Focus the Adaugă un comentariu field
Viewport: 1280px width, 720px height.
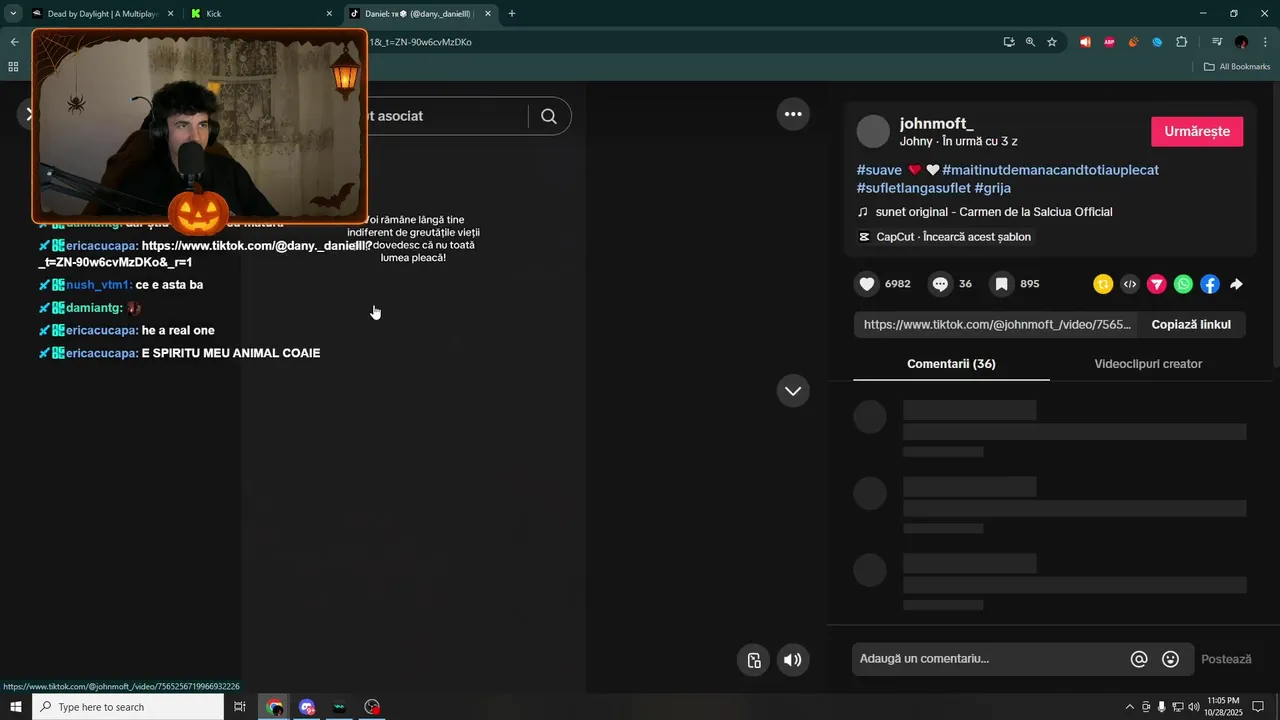pyautogui.click(x=990, y=659)
